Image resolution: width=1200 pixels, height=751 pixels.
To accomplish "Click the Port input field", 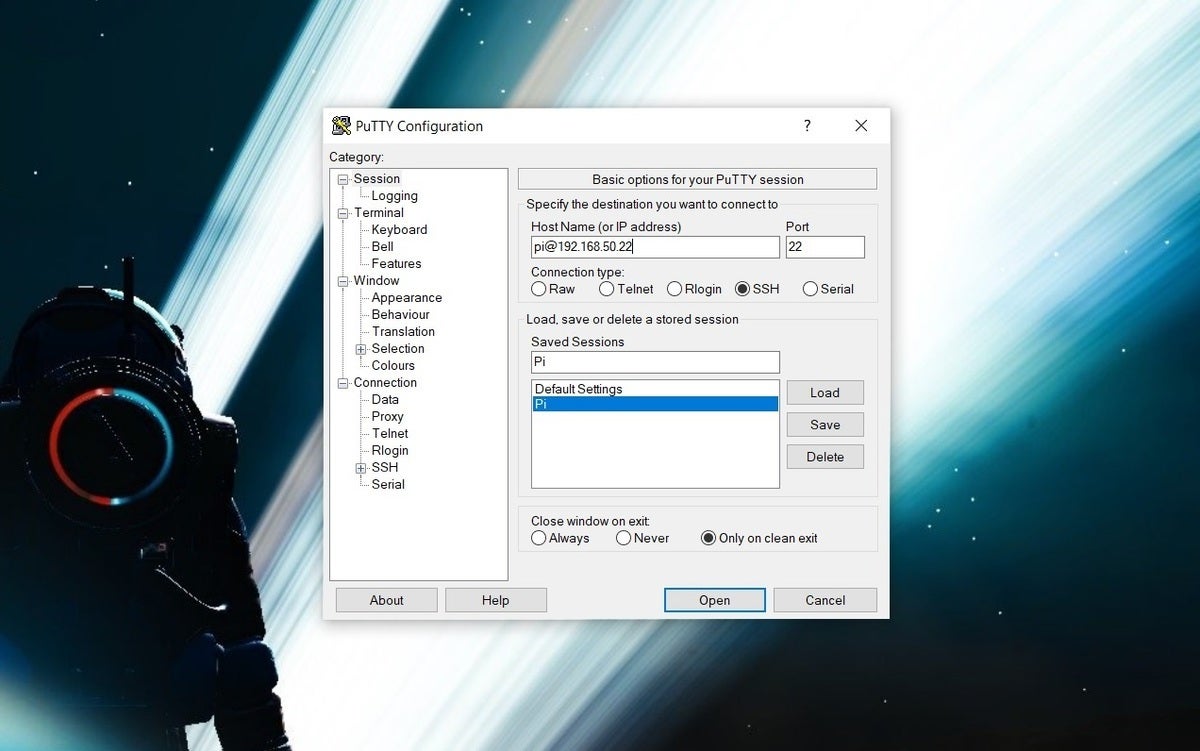I will [825, 247].
